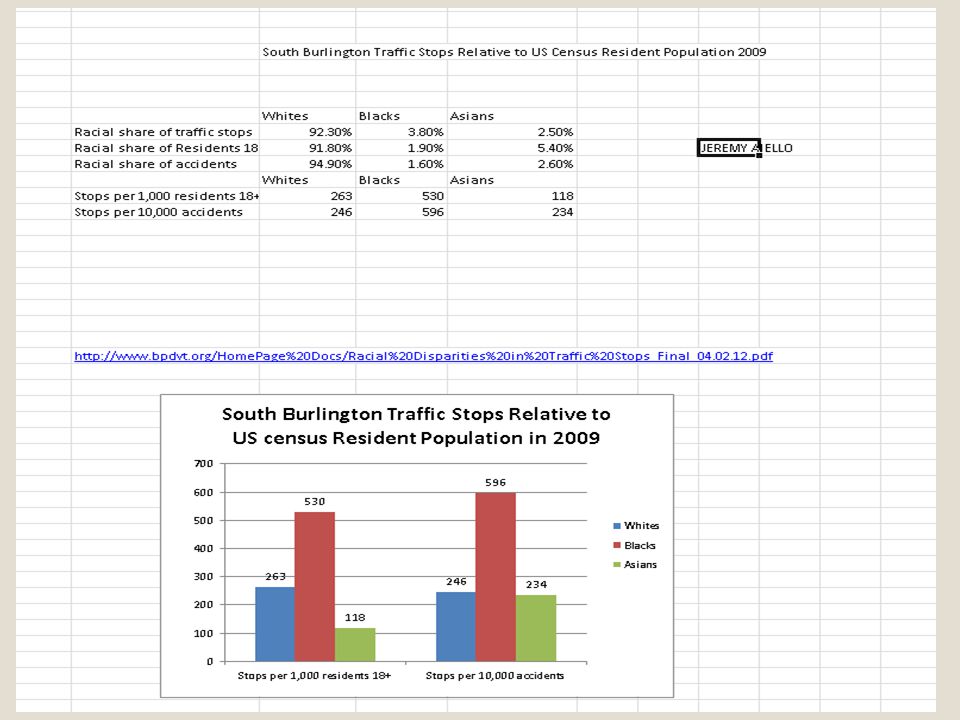Click the green Asians bar labeled 118
Screen dimensions: 960x720
(x=355, y=645)
